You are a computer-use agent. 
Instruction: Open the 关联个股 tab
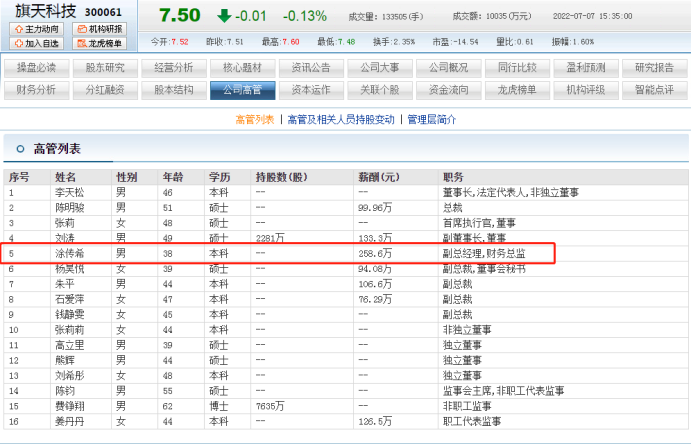(380, 90)
